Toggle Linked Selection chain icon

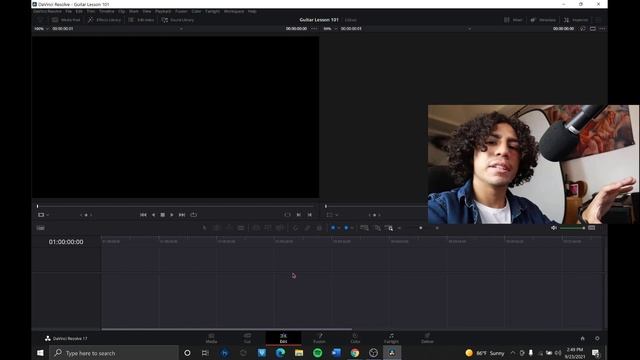click(307, 228)
